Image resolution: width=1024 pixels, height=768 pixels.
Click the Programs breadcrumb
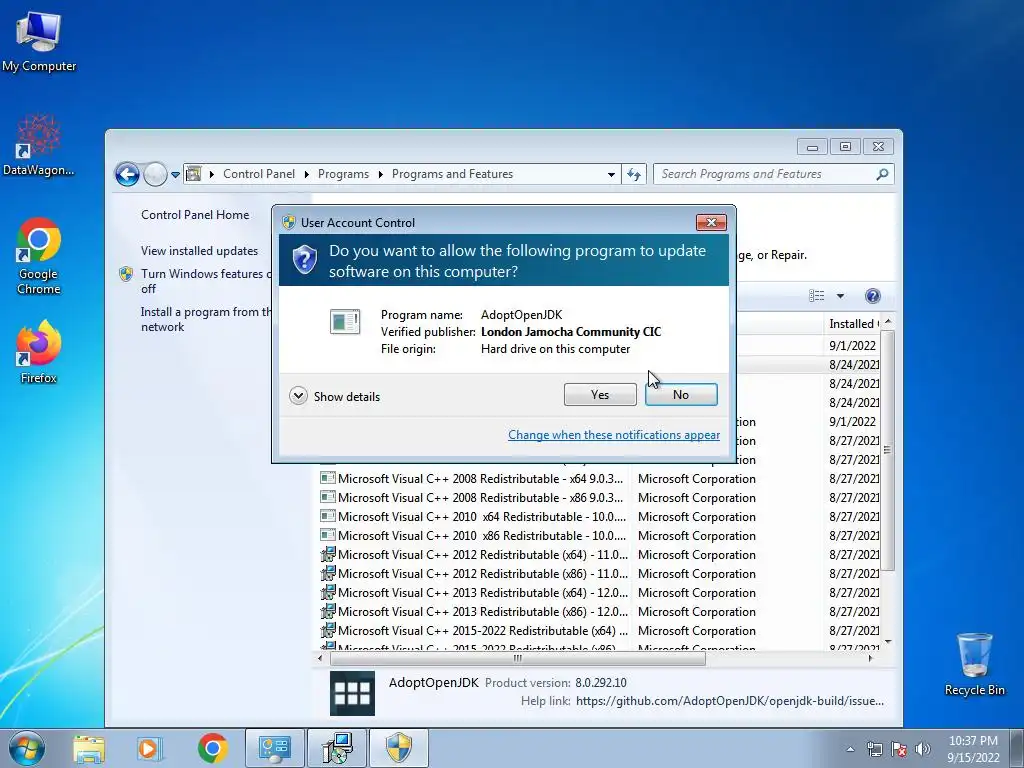click(343, 174)
